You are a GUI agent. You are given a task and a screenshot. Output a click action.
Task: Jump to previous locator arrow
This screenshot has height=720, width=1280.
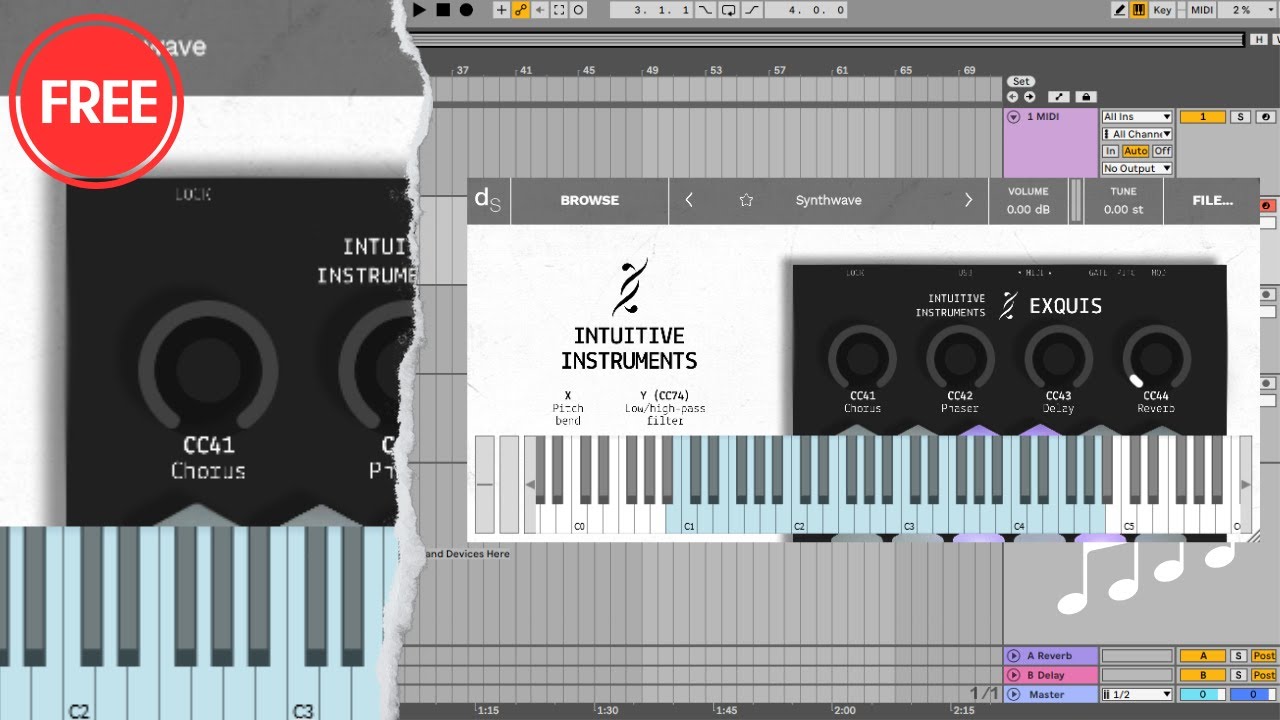[1014, 97]
